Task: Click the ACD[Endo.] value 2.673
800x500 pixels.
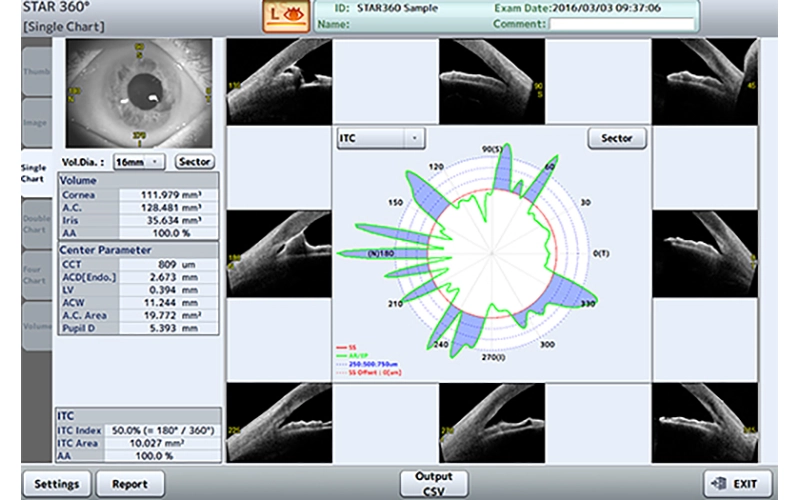Action: click(x=173, y=277)
